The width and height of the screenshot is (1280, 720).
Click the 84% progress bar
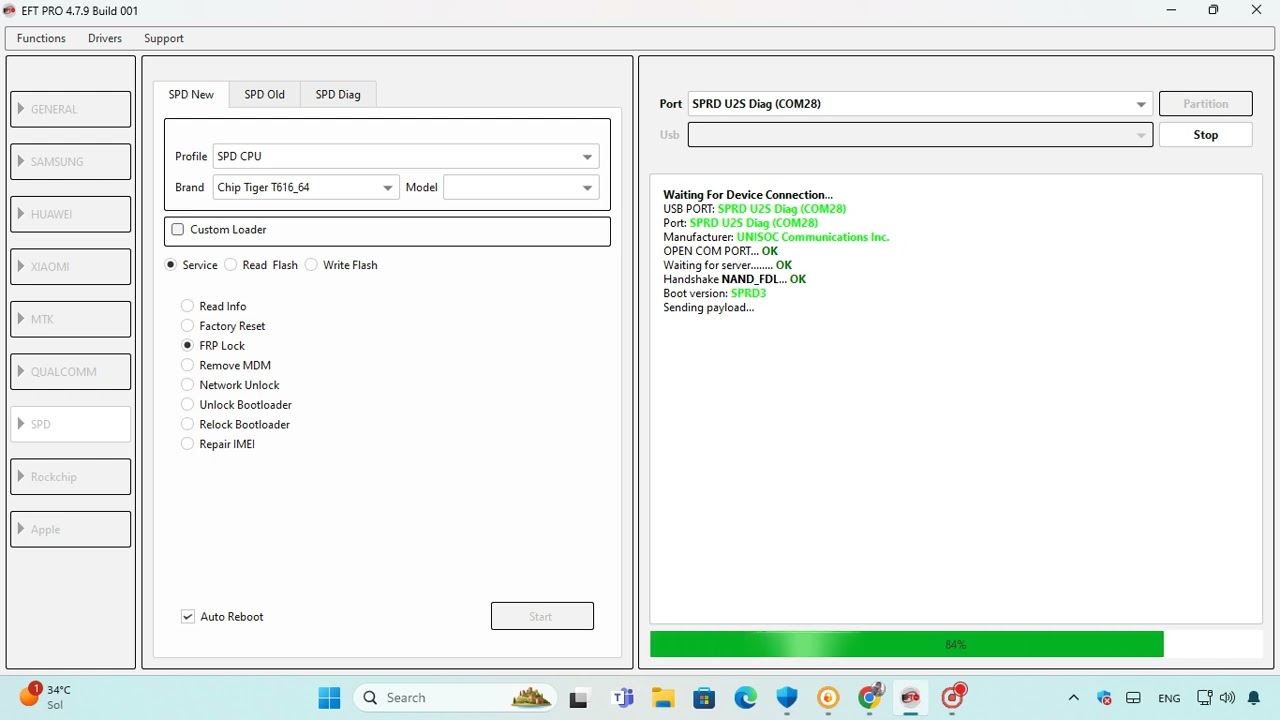tap(956, 644)
